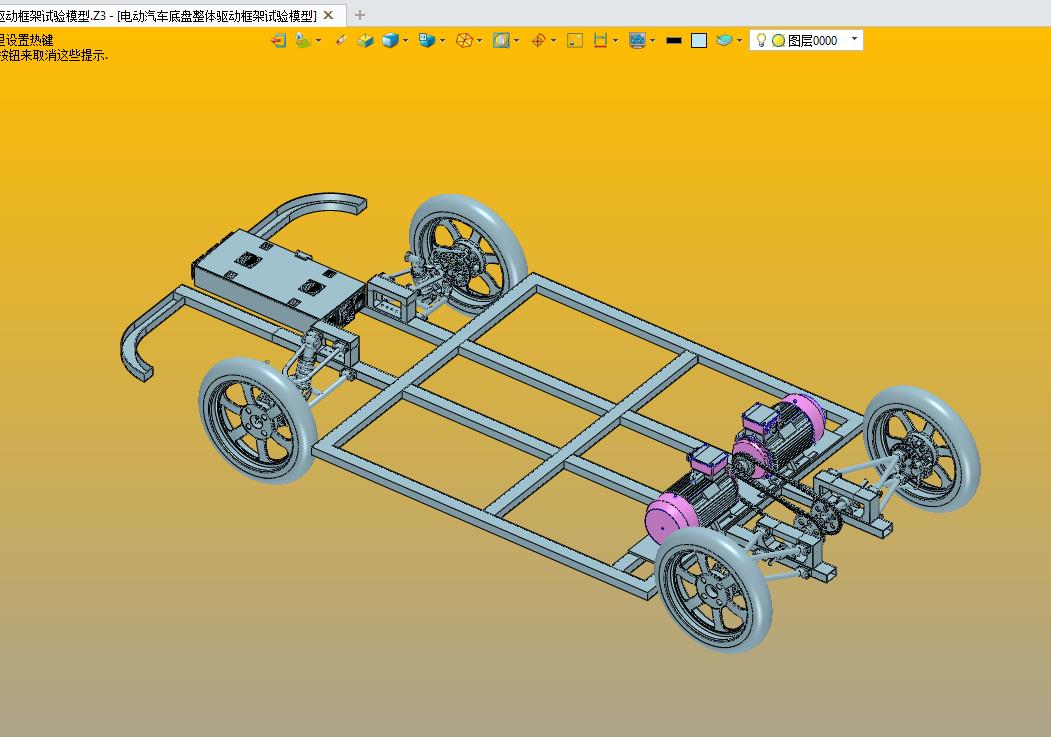Toggle the yellow circle layer status icon
The image size is (1051, 737).
click(778, 40)
